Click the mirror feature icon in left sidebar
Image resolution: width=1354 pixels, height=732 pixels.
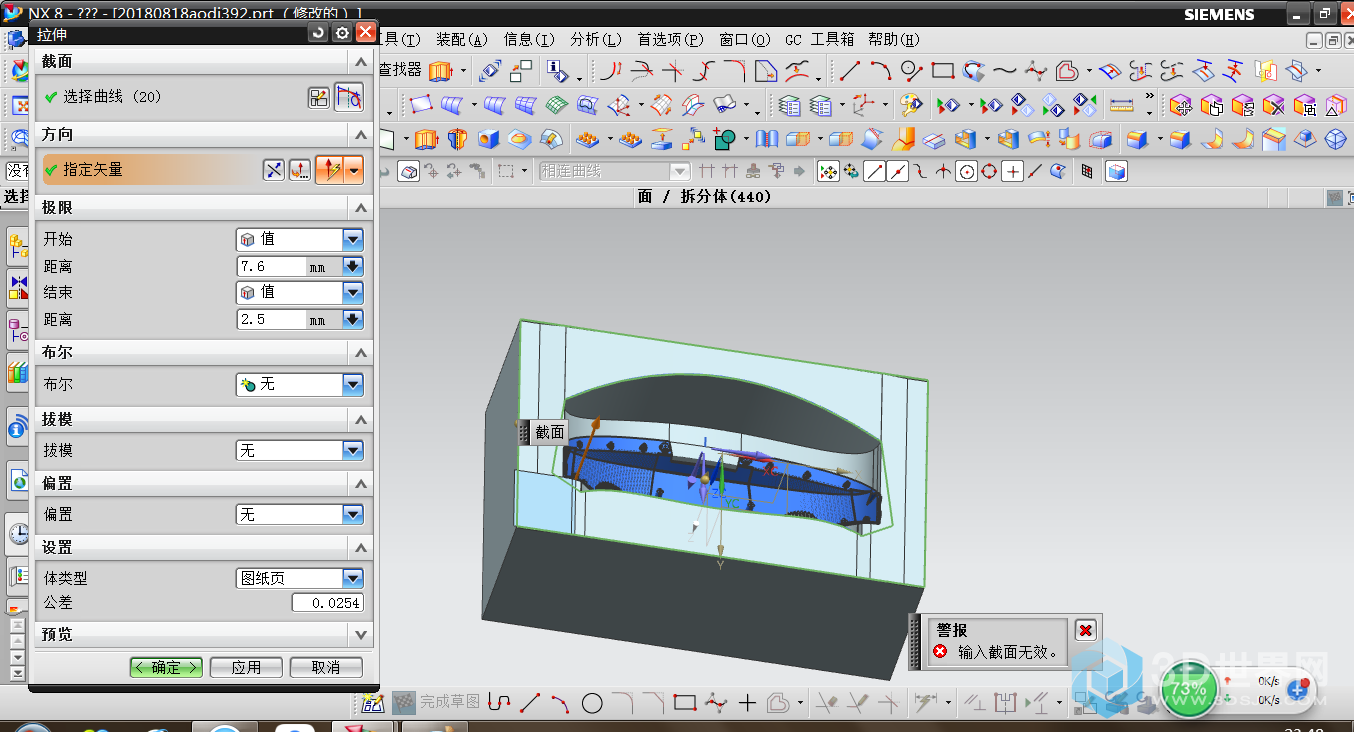pyautogui.click(x=19, y=287)
